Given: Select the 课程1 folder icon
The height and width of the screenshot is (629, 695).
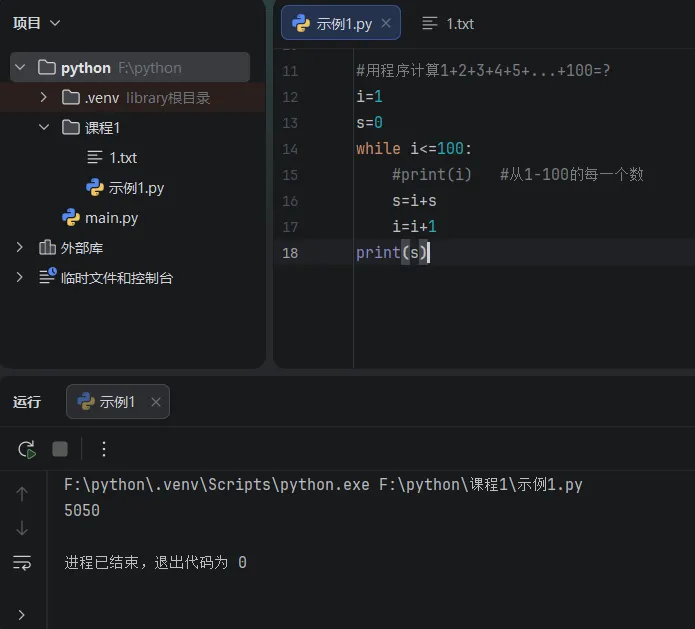Looking at the screenshot, I should pyautogui.click(x=71, y=127).
